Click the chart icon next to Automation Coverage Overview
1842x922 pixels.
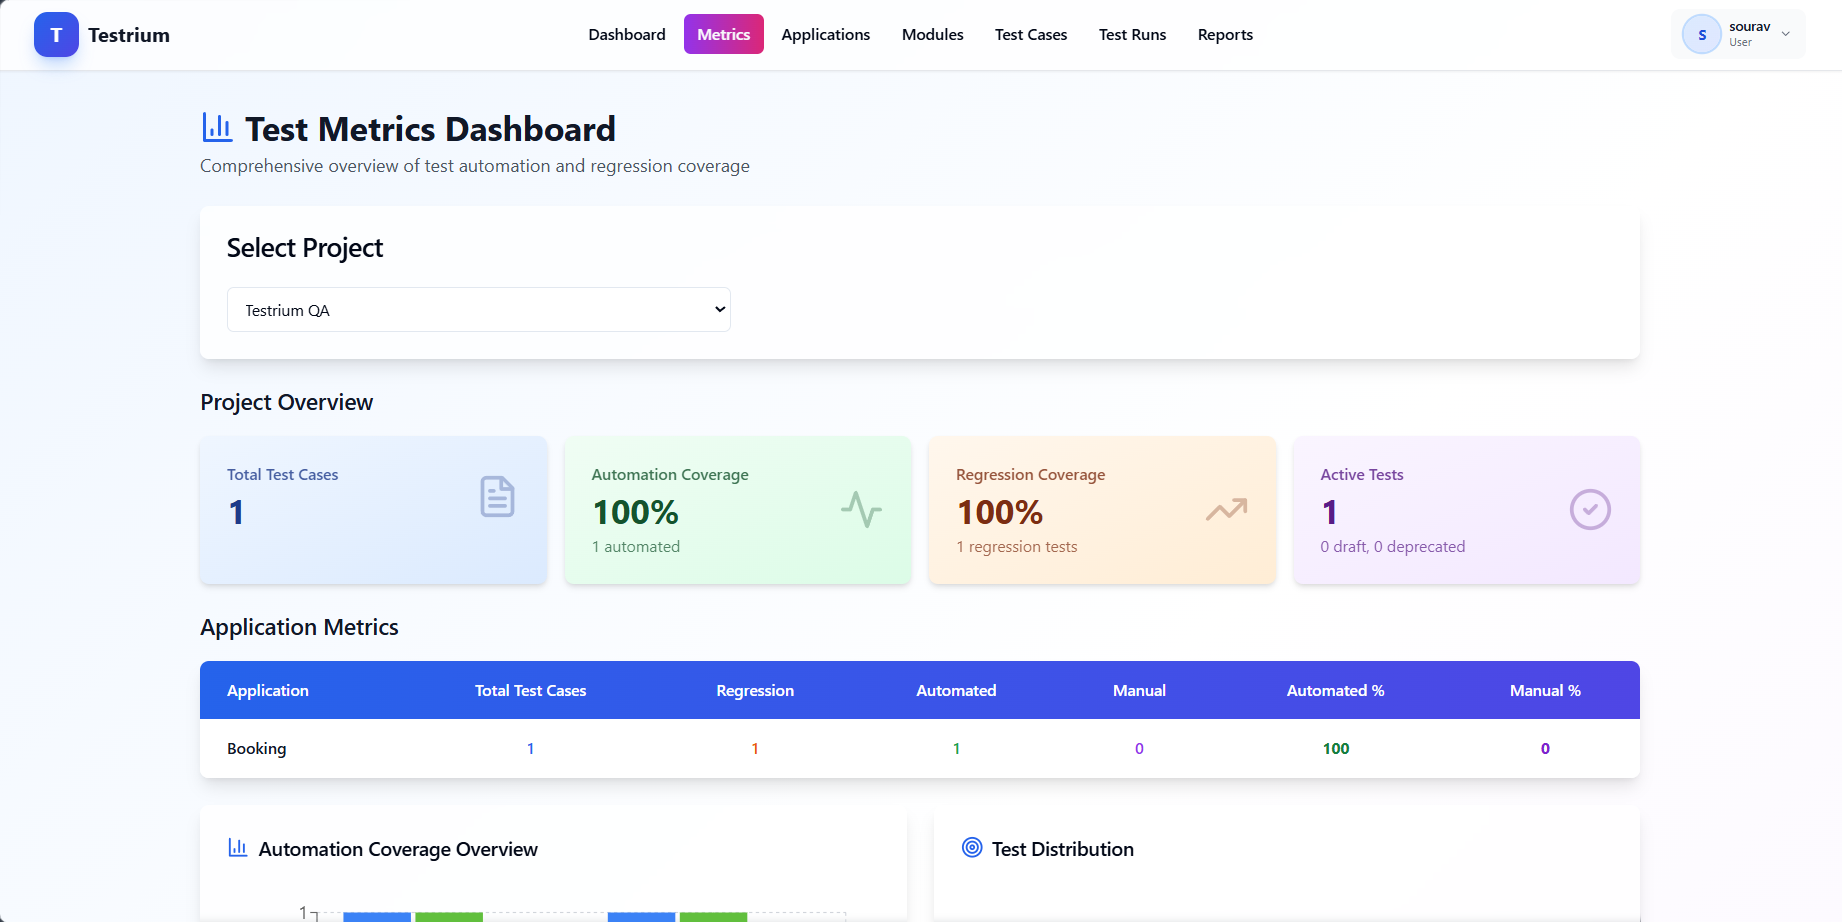[x=238, y=848]
